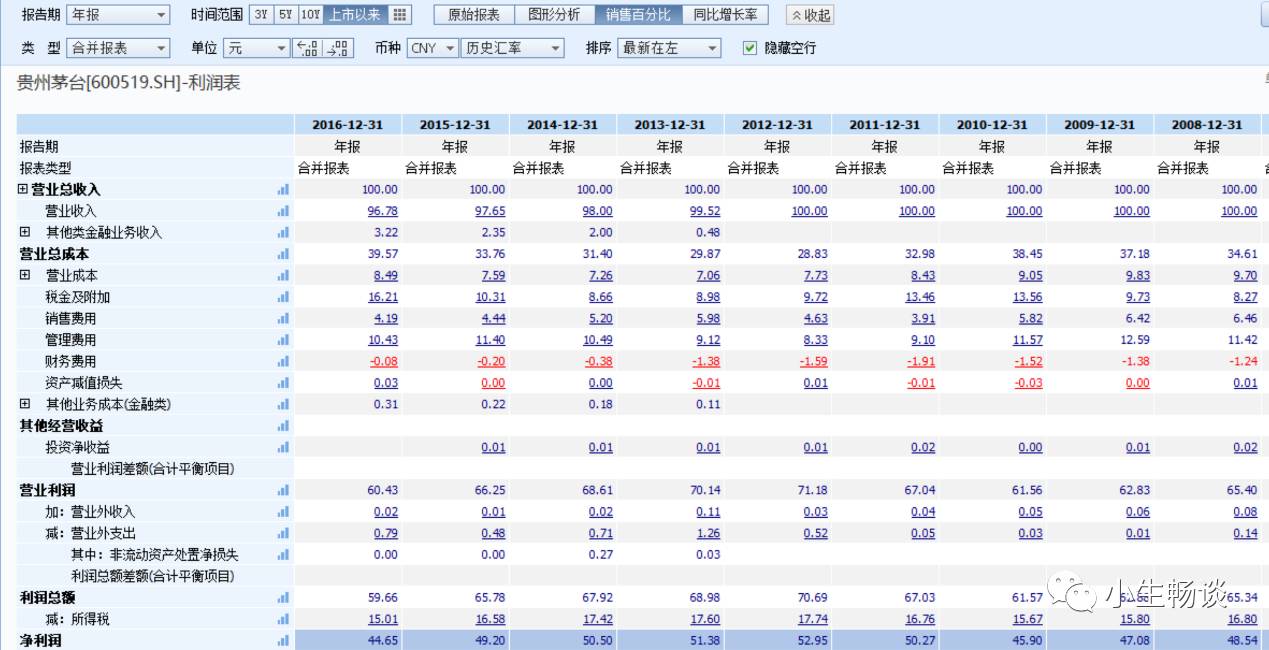Open chart icon for 其他类金融业务收入 row
Screen dimensions: 1269x650
pos(283,232)
